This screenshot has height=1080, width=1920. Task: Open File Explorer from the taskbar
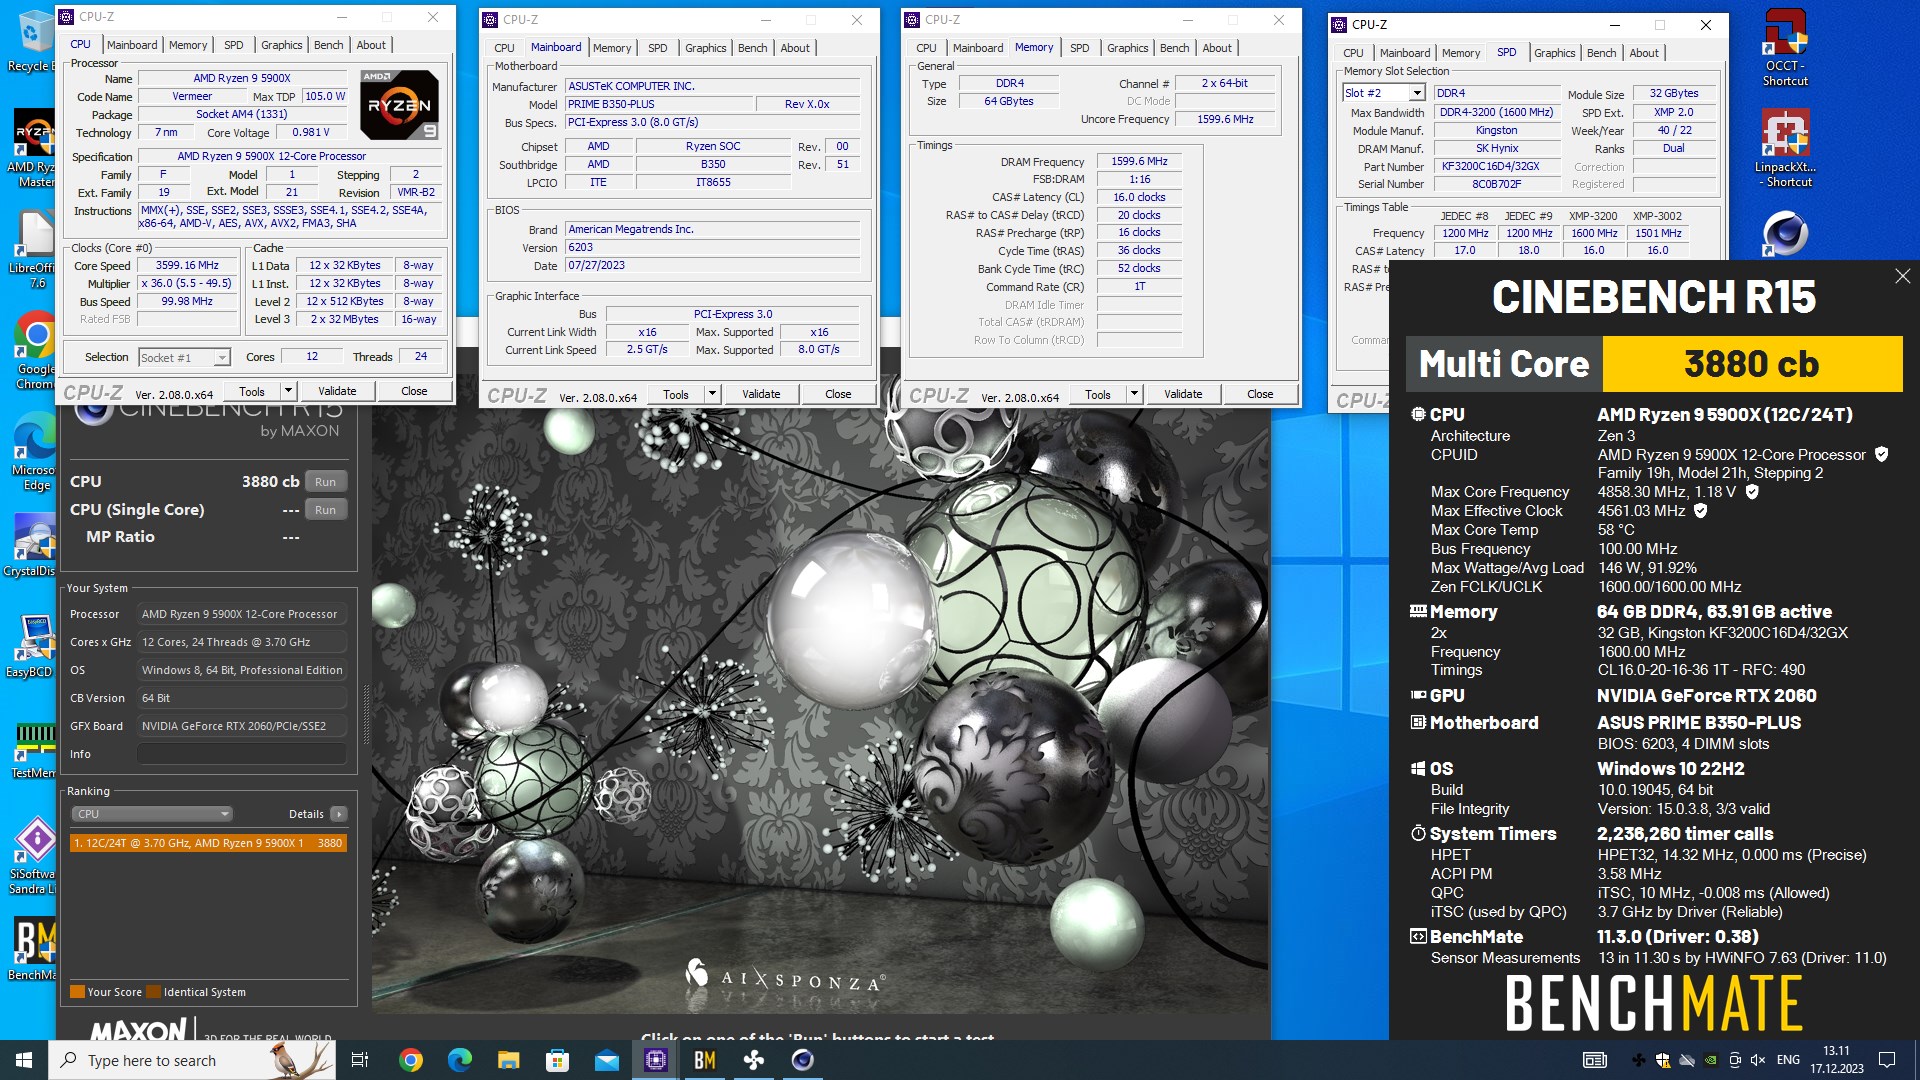click(x=509, y=1060)
